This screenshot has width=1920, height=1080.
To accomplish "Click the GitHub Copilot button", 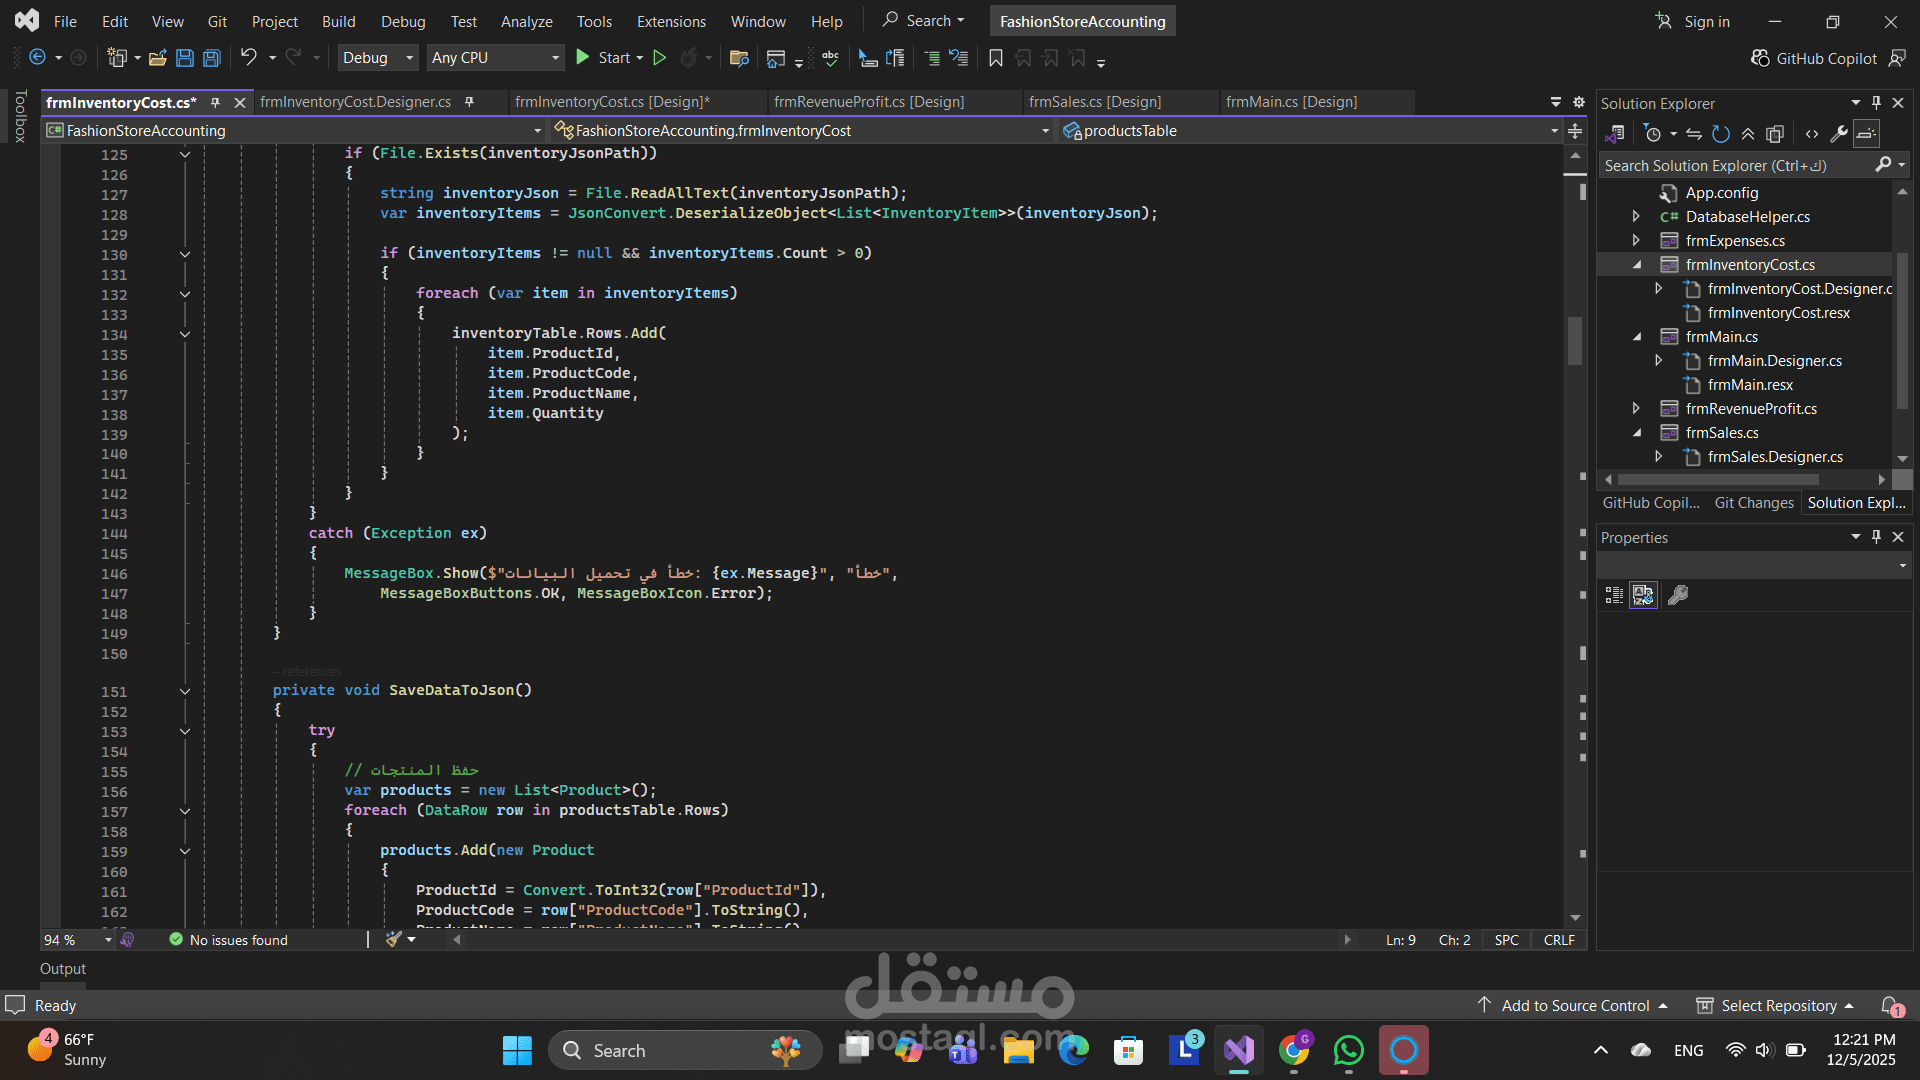I will [1815, 58].
